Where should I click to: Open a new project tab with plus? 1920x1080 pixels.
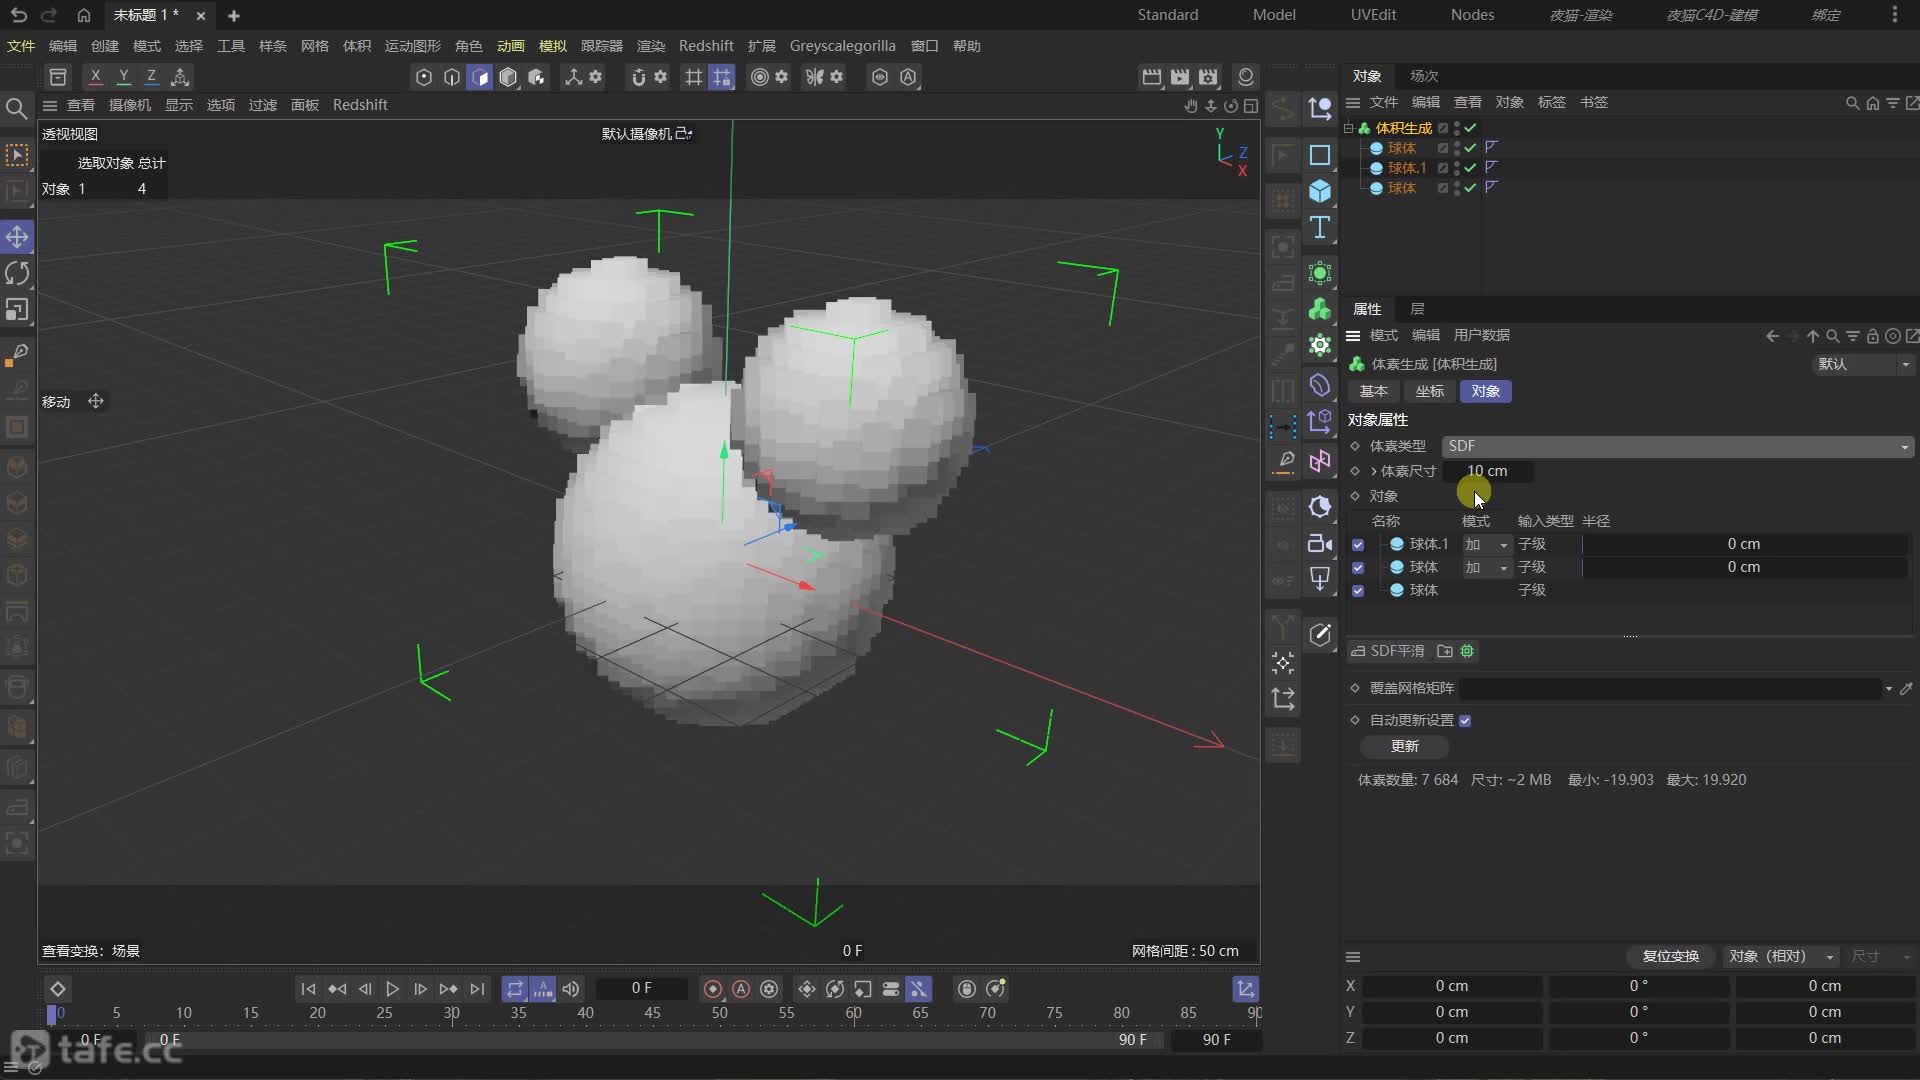233,15
